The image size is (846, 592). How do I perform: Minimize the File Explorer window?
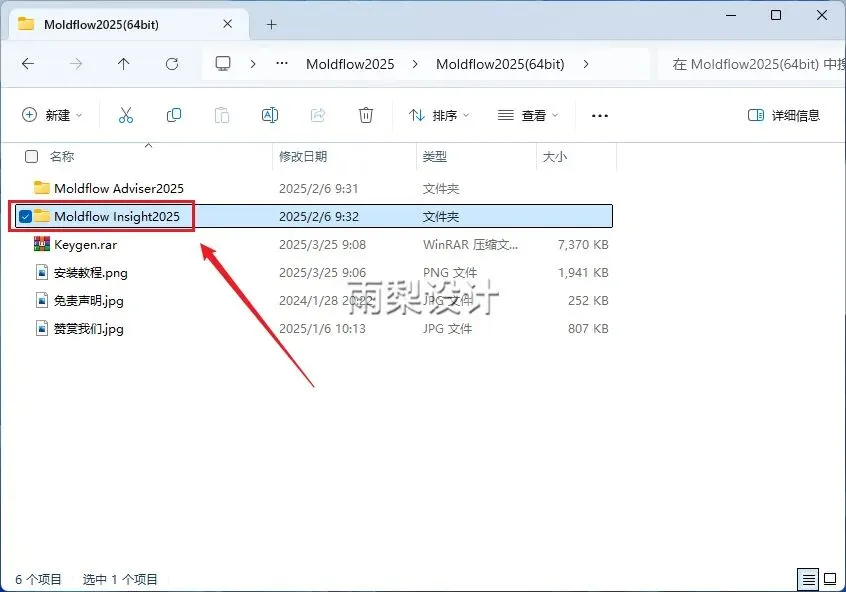point(731,15)
